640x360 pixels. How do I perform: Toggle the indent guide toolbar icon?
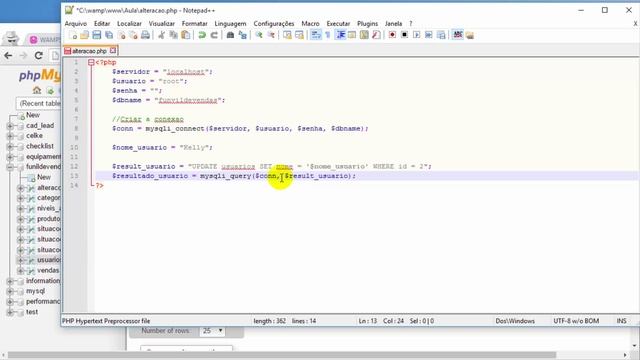click(x=340, y=35)
